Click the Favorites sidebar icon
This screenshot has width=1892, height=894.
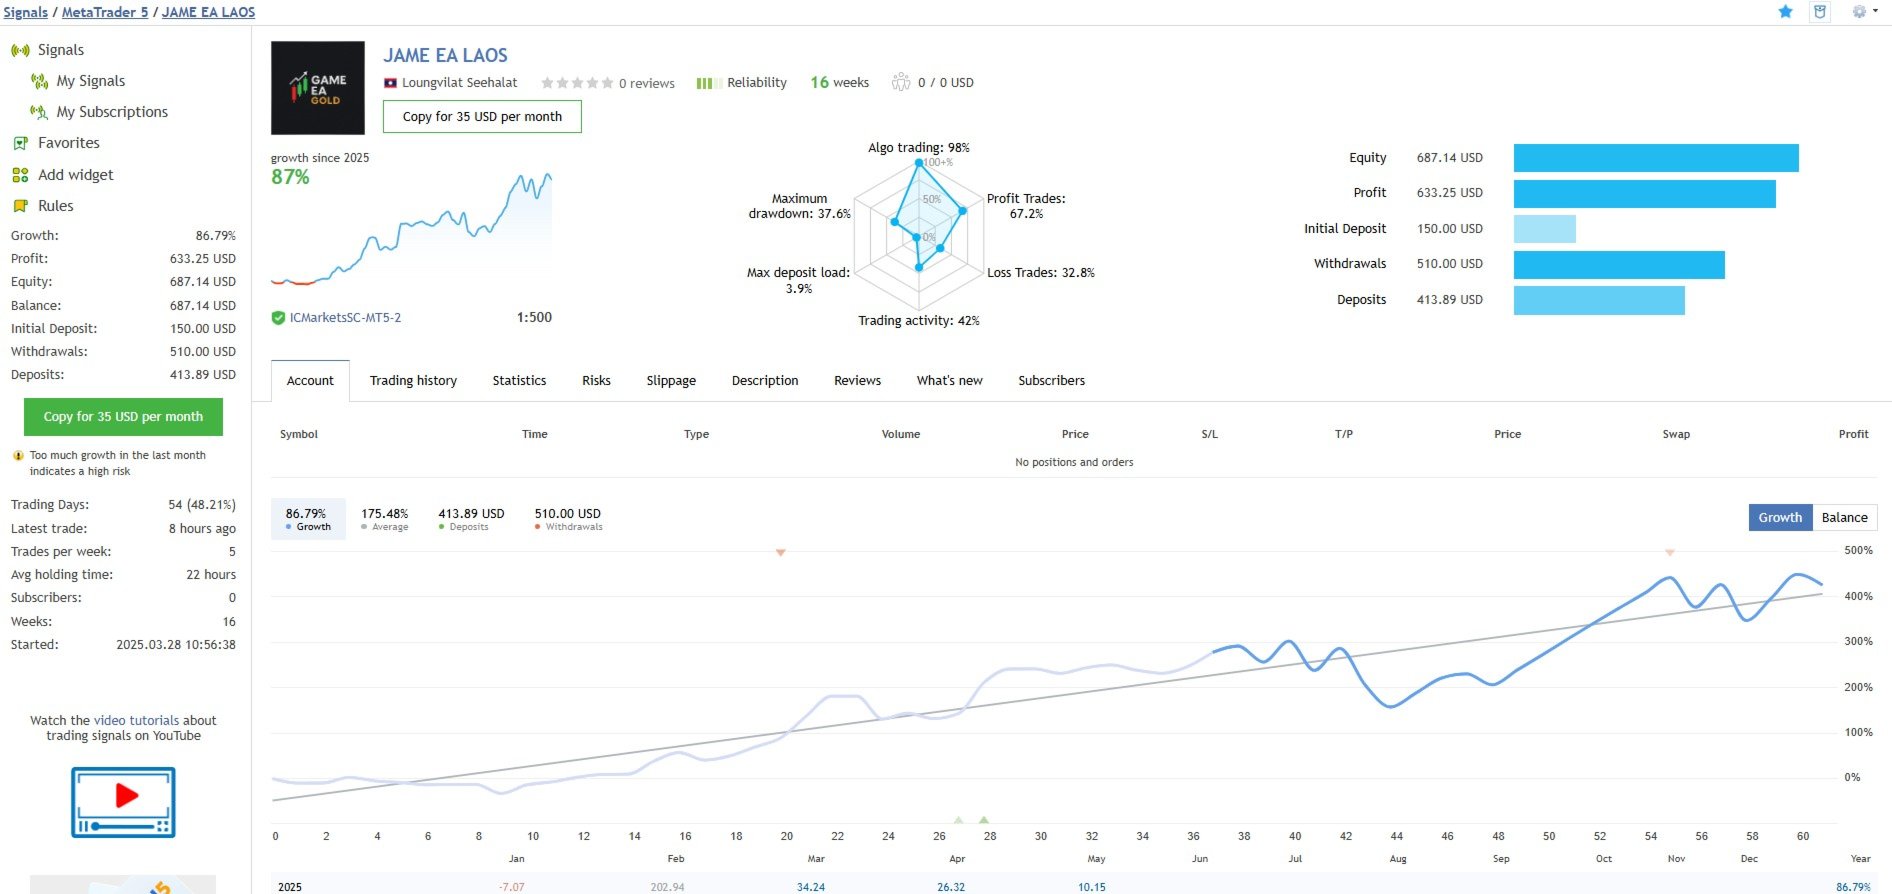[x=20, y=143]
